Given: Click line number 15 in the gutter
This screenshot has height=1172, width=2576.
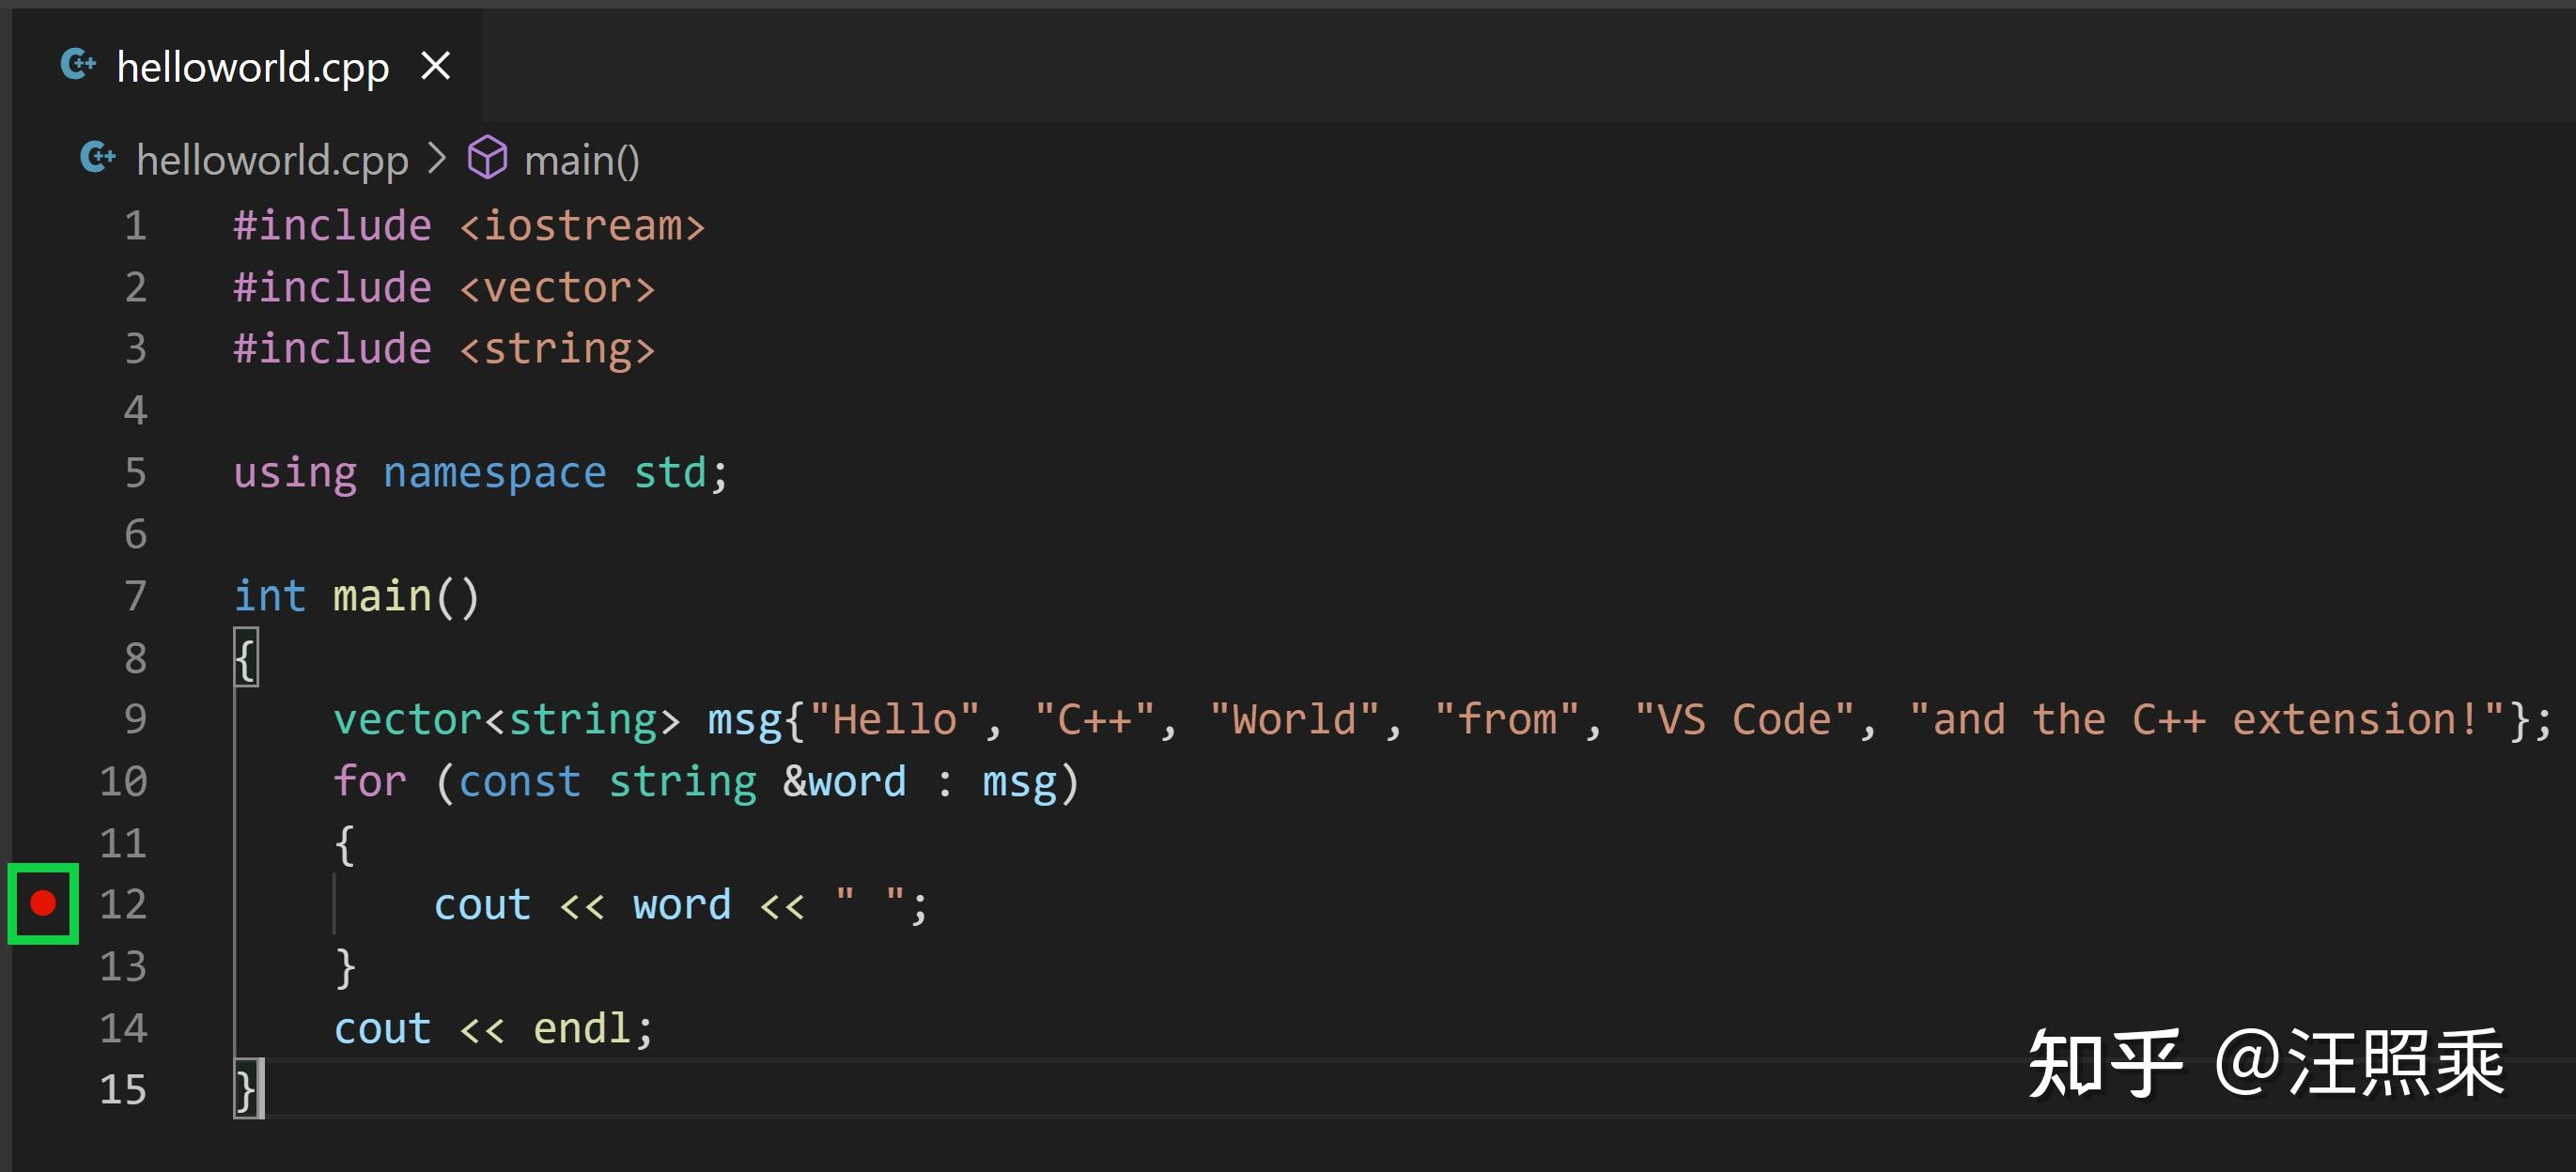Looking at the screenshot, I should [123, 1089].
